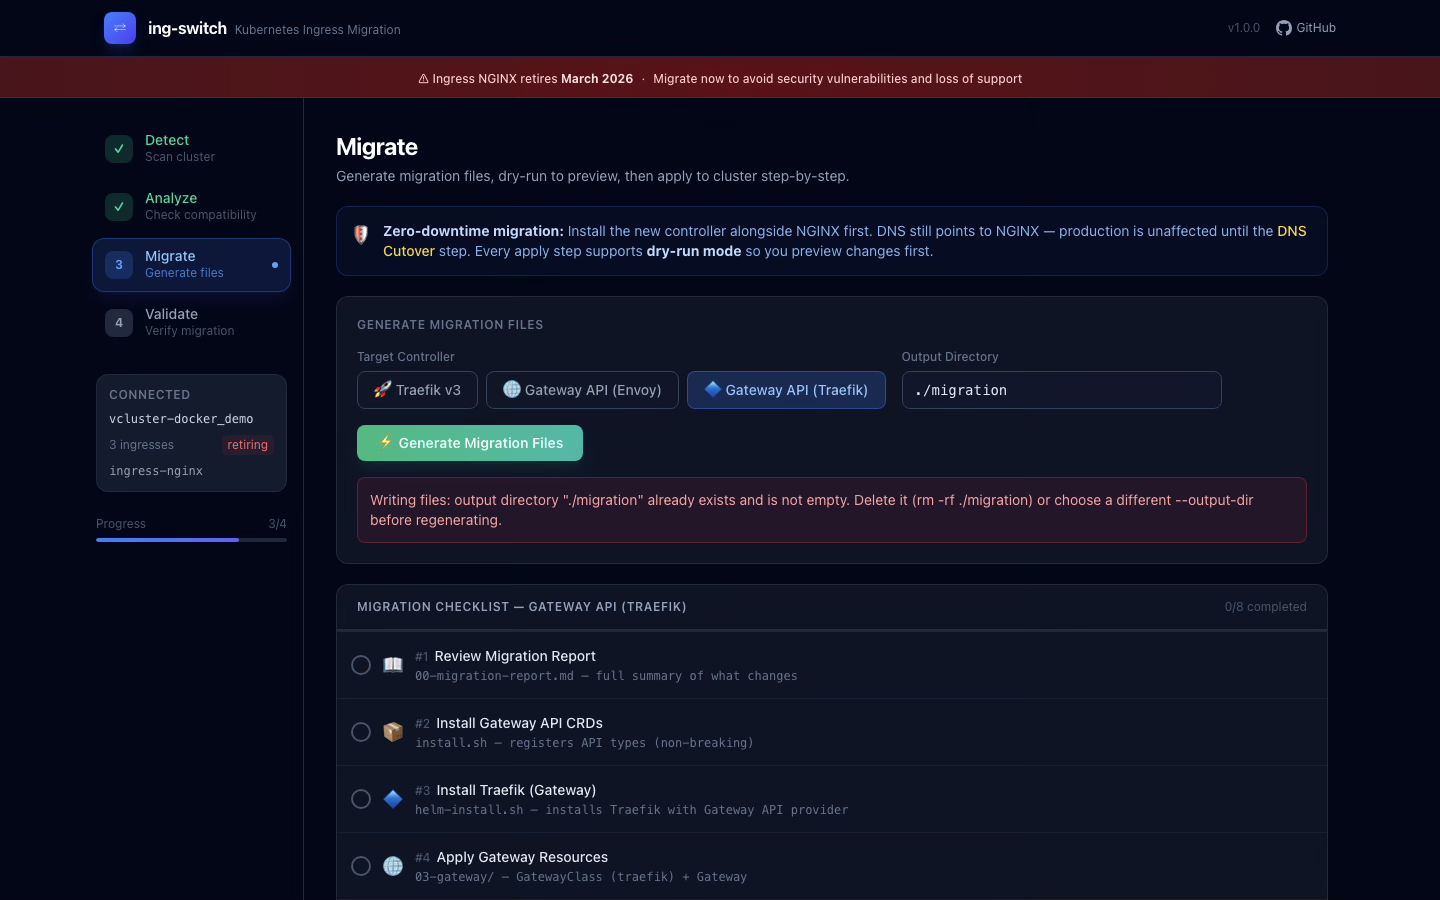Viewport: 1440px width, 900px height.
Task: Click the Detect step checkmark icon
Action: click(x=119, y=149)
